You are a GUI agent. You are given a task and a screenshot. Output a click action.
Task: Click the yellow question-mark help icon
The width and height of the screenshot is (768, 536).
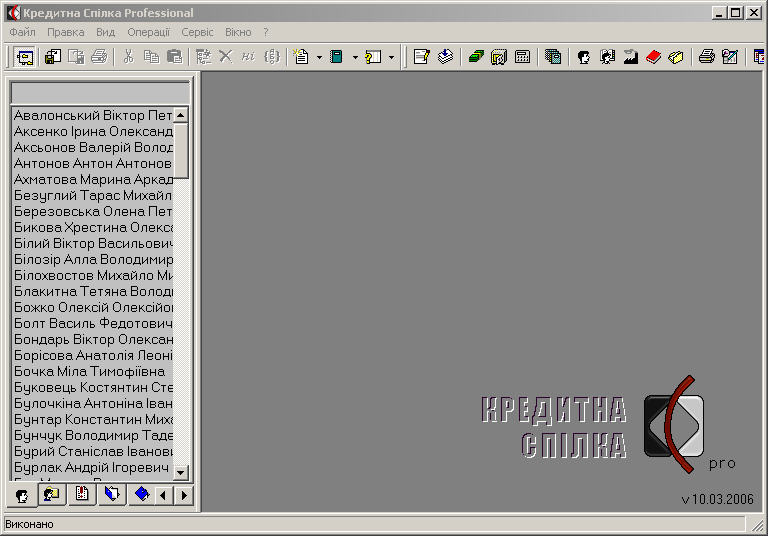coord(373,57)
